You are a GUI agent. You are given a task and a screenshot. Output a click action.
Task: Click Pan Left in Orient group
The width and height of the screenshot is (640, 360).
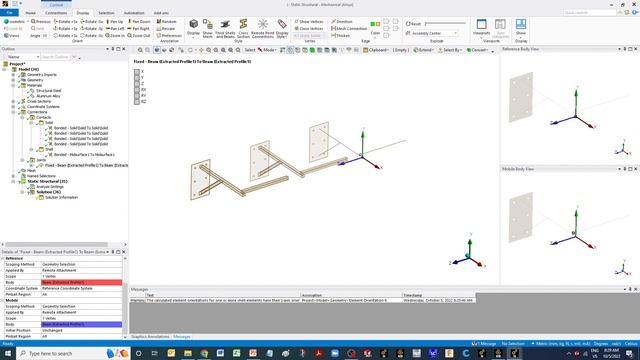click(115, 29)
